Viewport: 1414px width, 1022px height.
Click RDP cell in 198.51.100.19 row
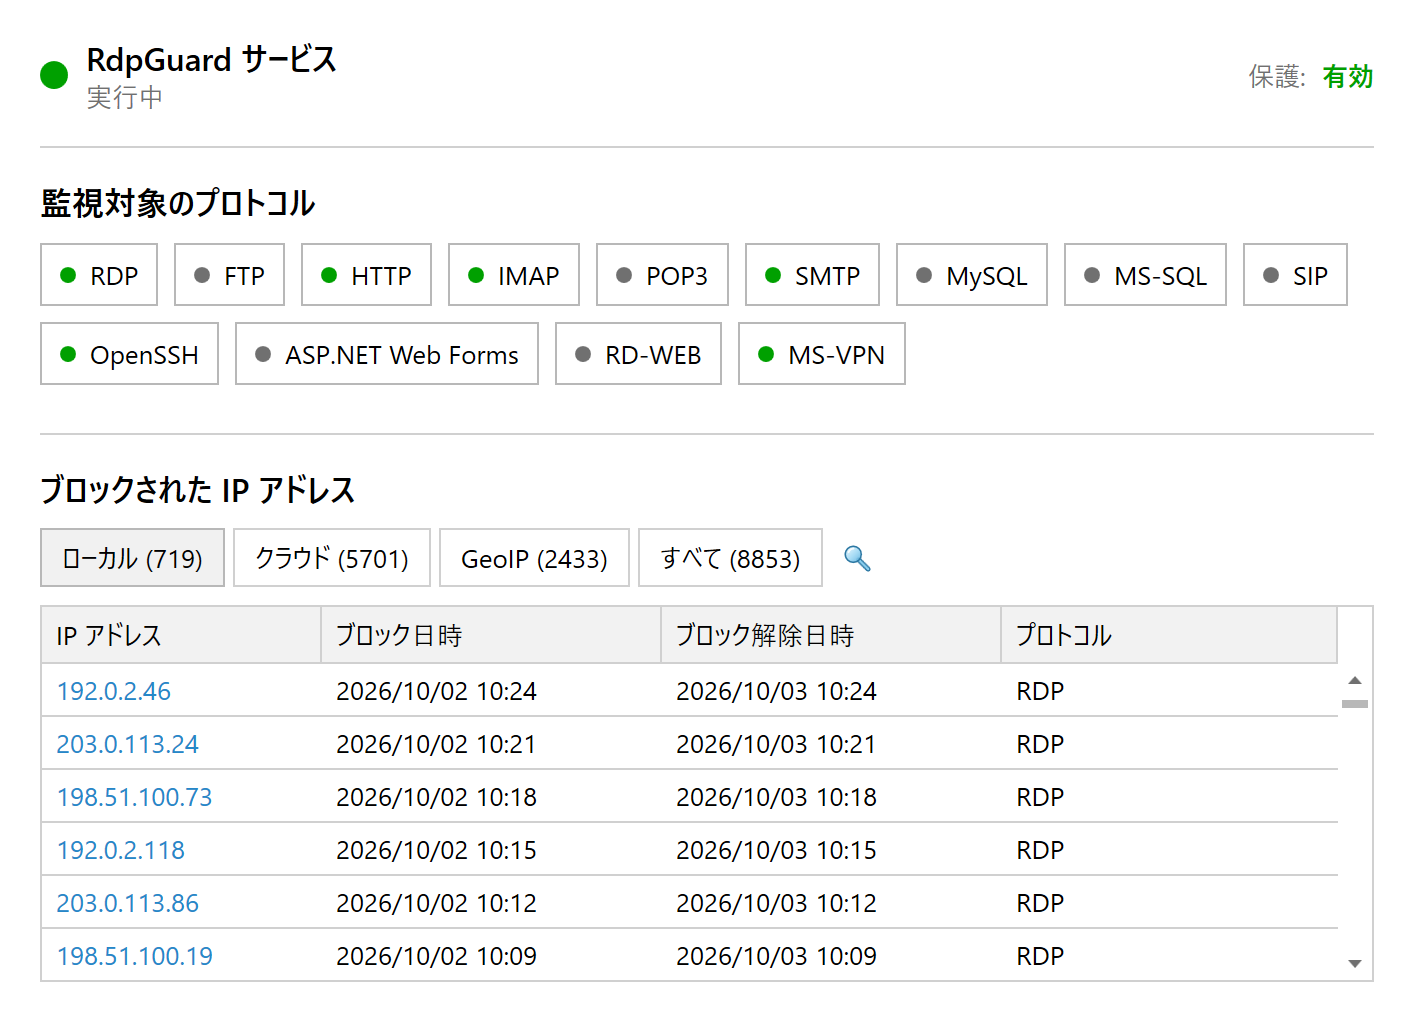point(1040,956)
